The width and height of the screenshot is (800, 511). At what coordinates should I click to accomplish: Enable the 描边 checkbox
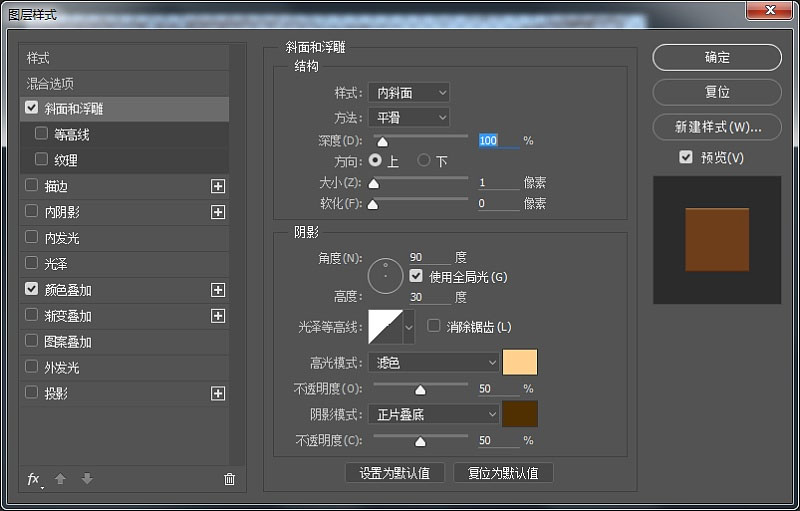pyautogui.click(x=32, y=185)
